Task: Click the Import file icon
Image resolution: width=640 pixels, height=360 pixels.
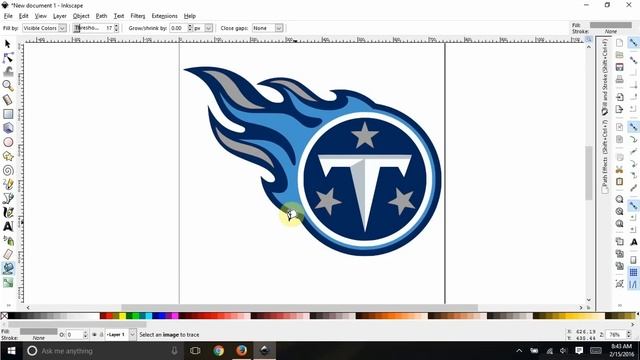Action: pyautogui.click(x=619, y=97)
